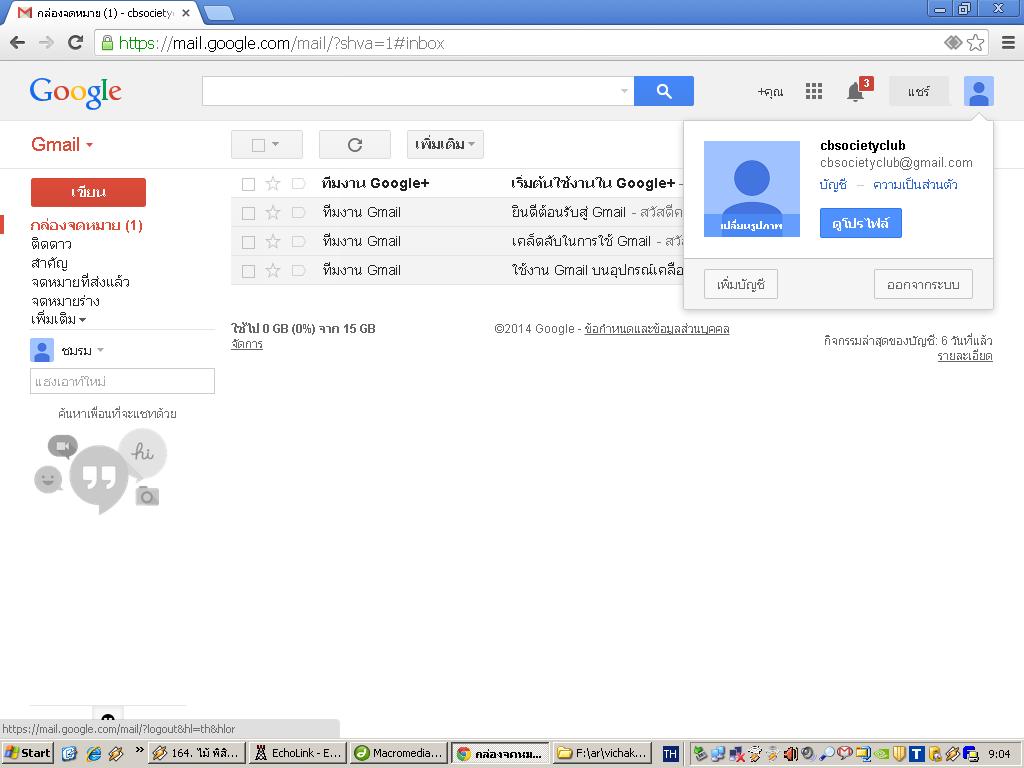Click the browser address bar URL

coord(281,43)
